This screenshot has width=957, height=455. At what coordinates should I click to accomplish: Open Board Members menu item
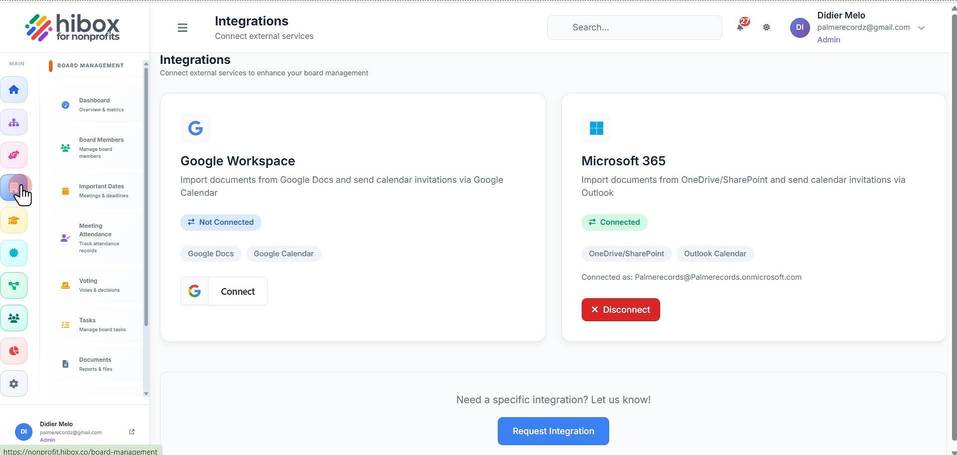[95, 148]
